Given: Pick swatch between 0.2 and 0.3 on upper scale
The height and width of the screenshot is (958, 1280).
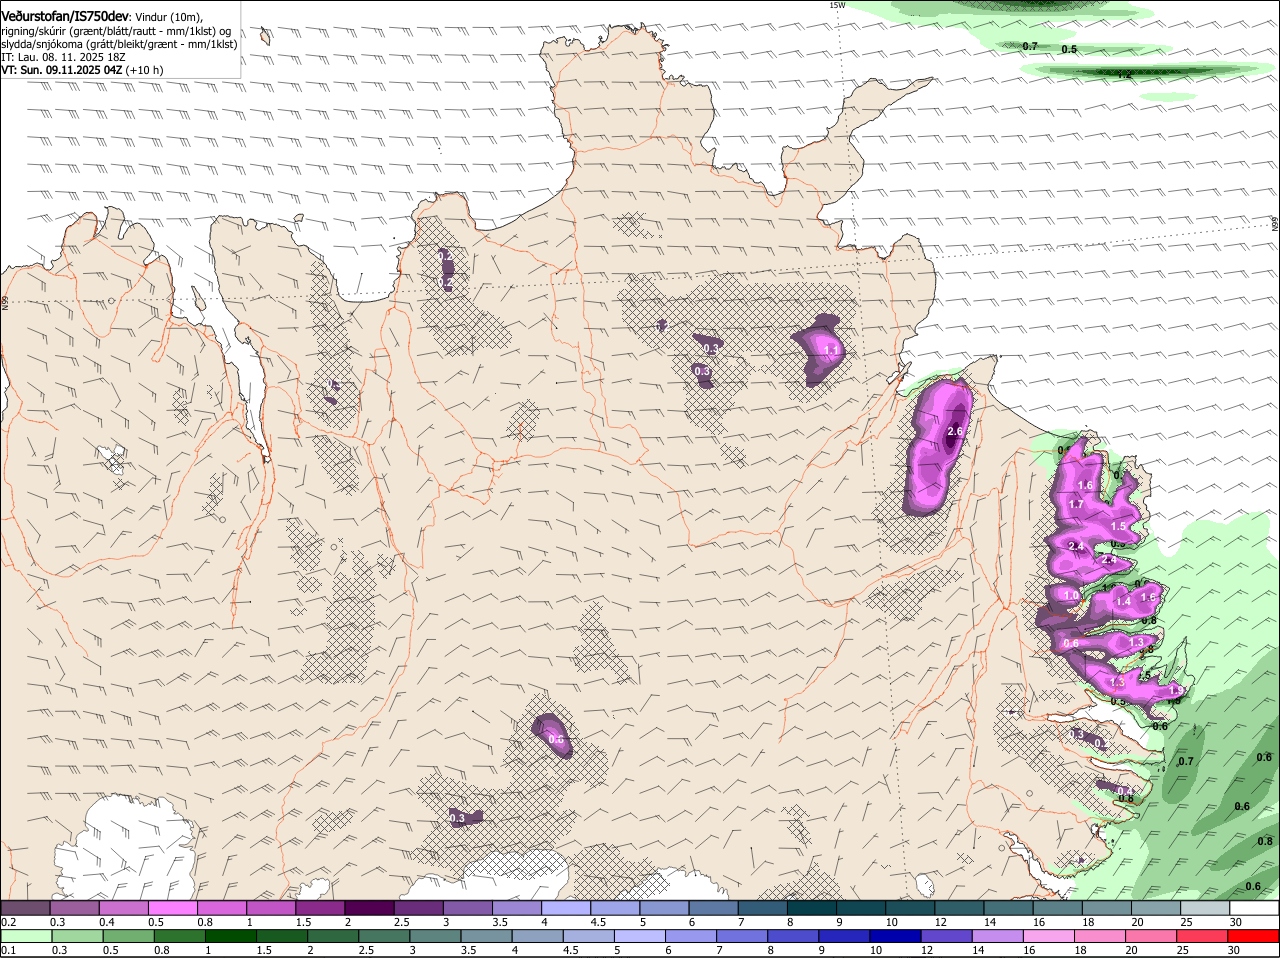Looking at the screenshot, I should (25, 908).
